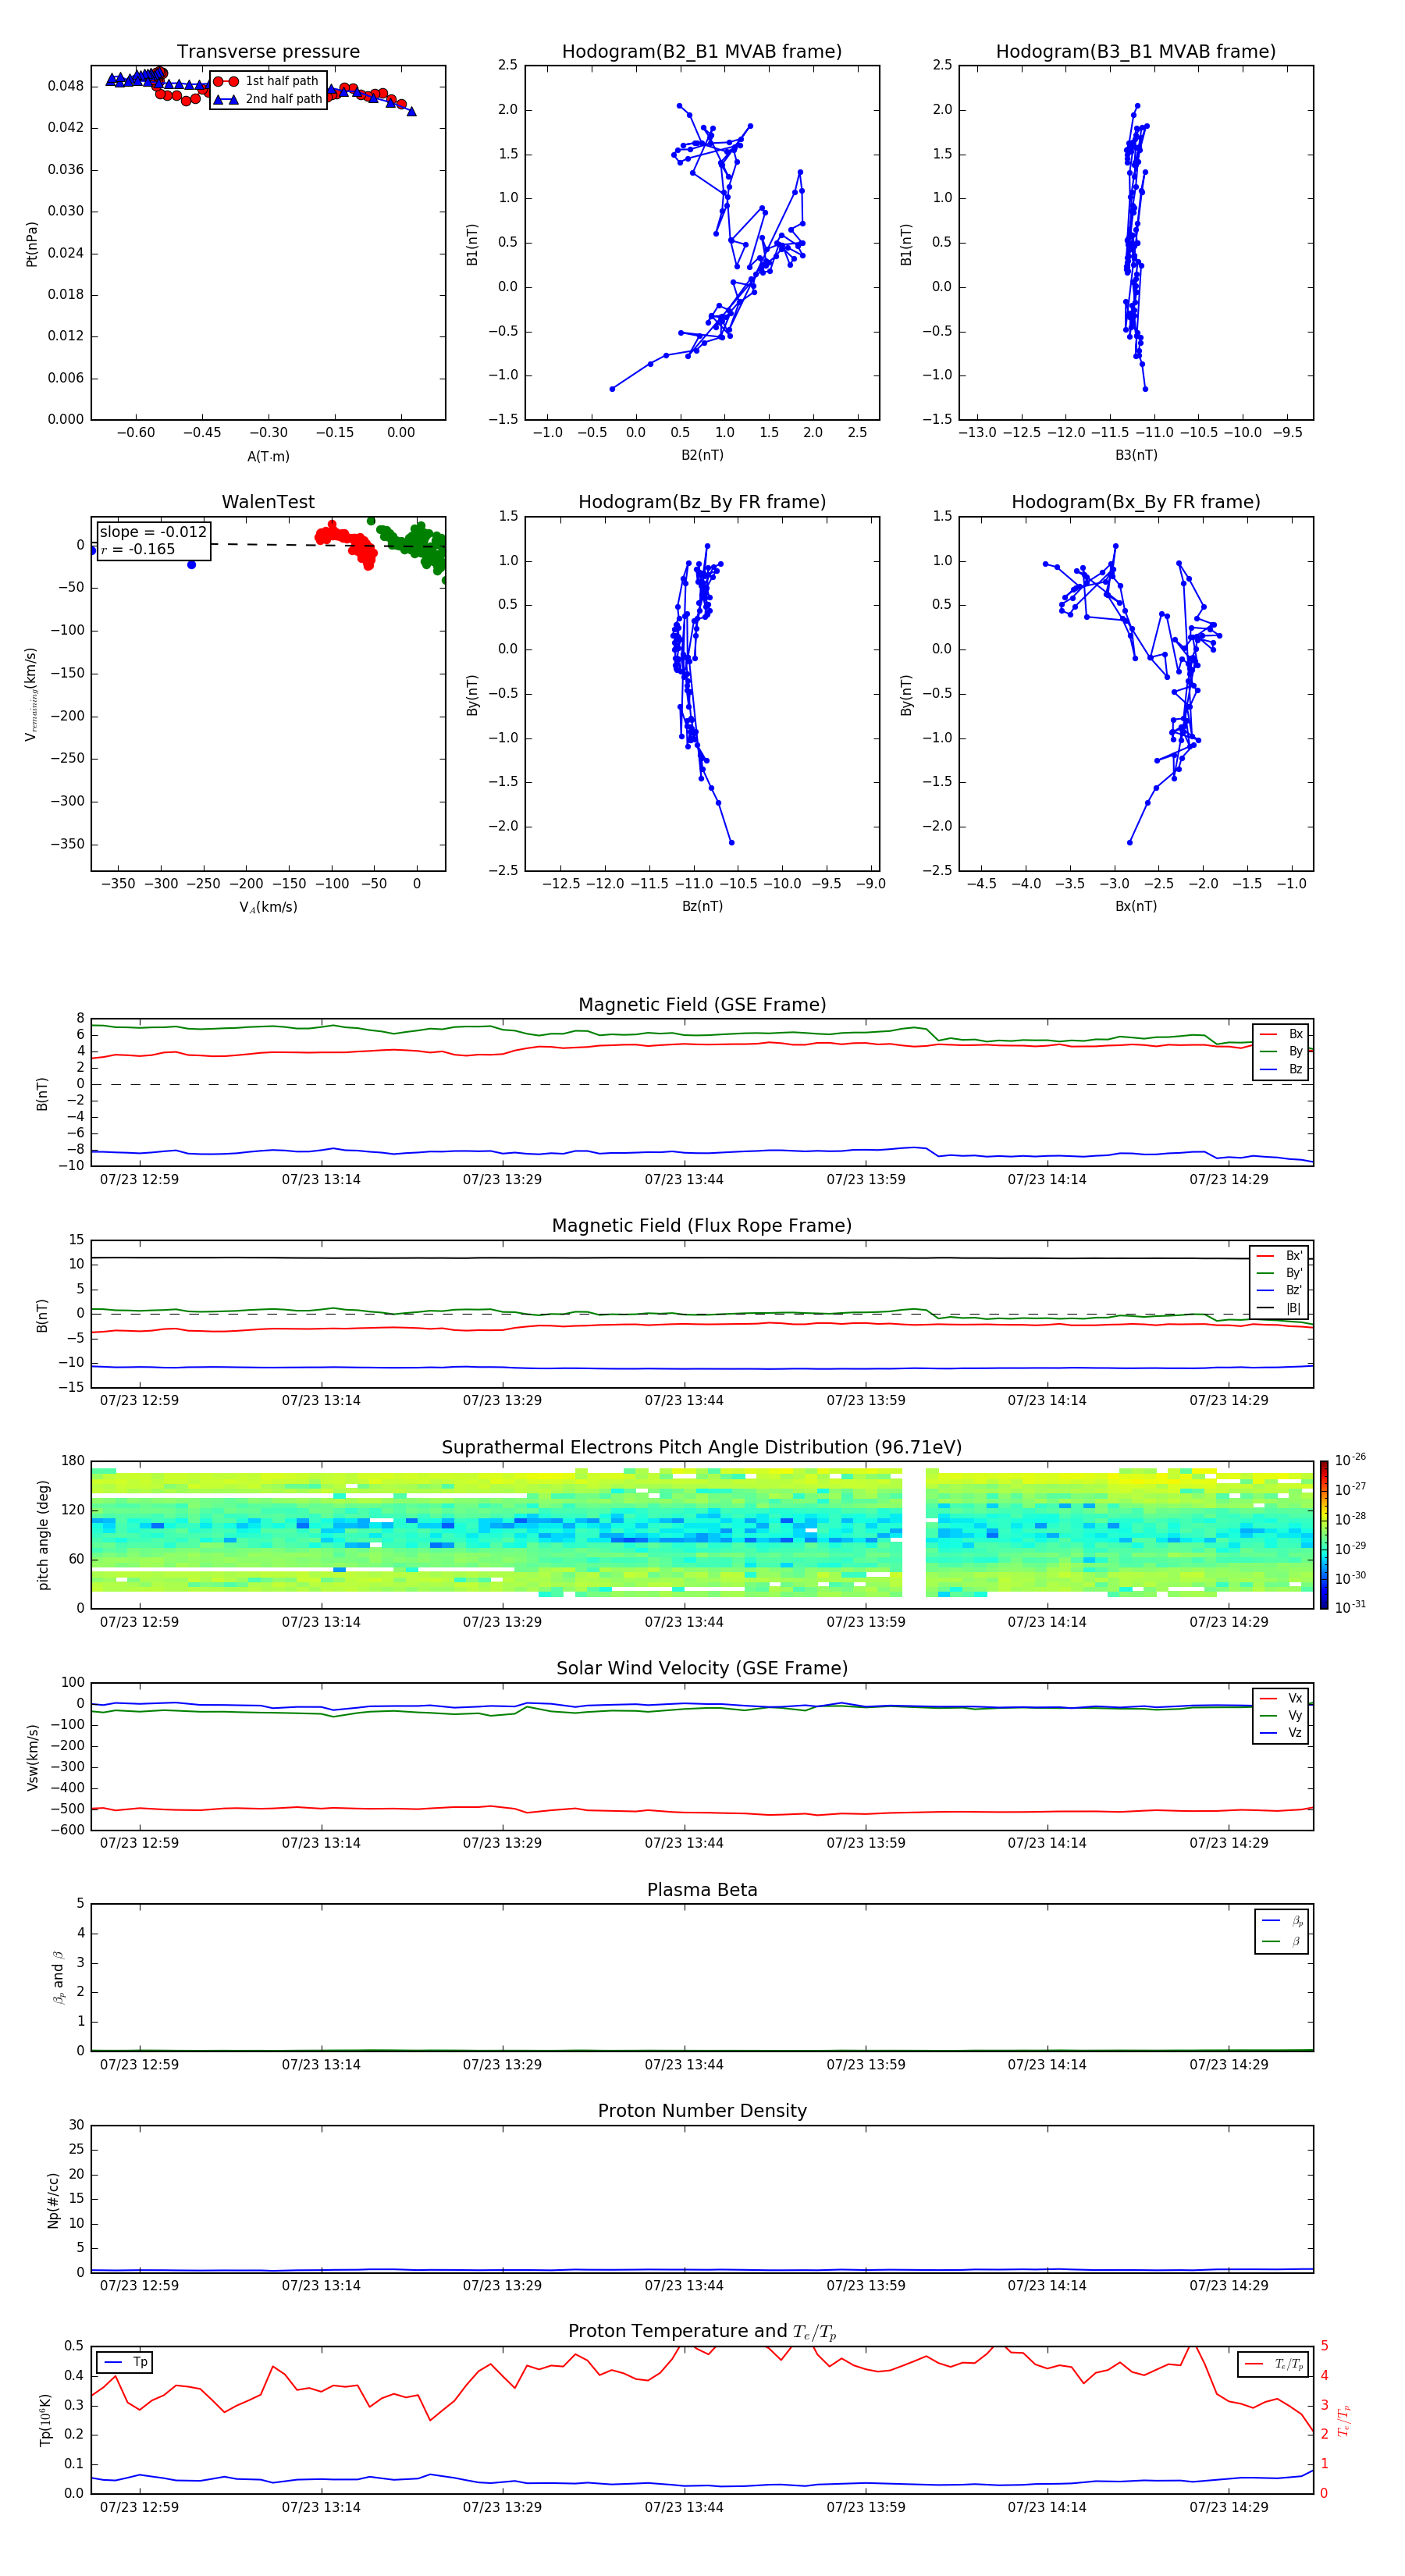The height and width of the screenshot is (2576, 1405).
Task: Click the 'B3(nT)' x-axis label
Action: tap(1136, 455)
